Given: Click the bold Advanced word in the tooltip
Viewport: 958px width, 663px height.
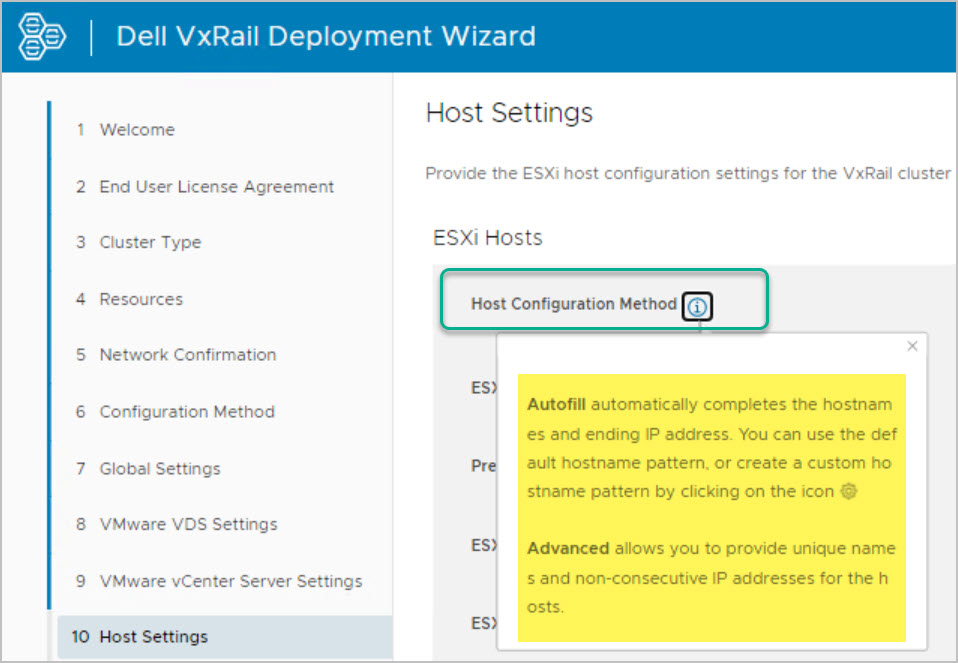Looking at the screenshot, I should click(x=567, y=548).
